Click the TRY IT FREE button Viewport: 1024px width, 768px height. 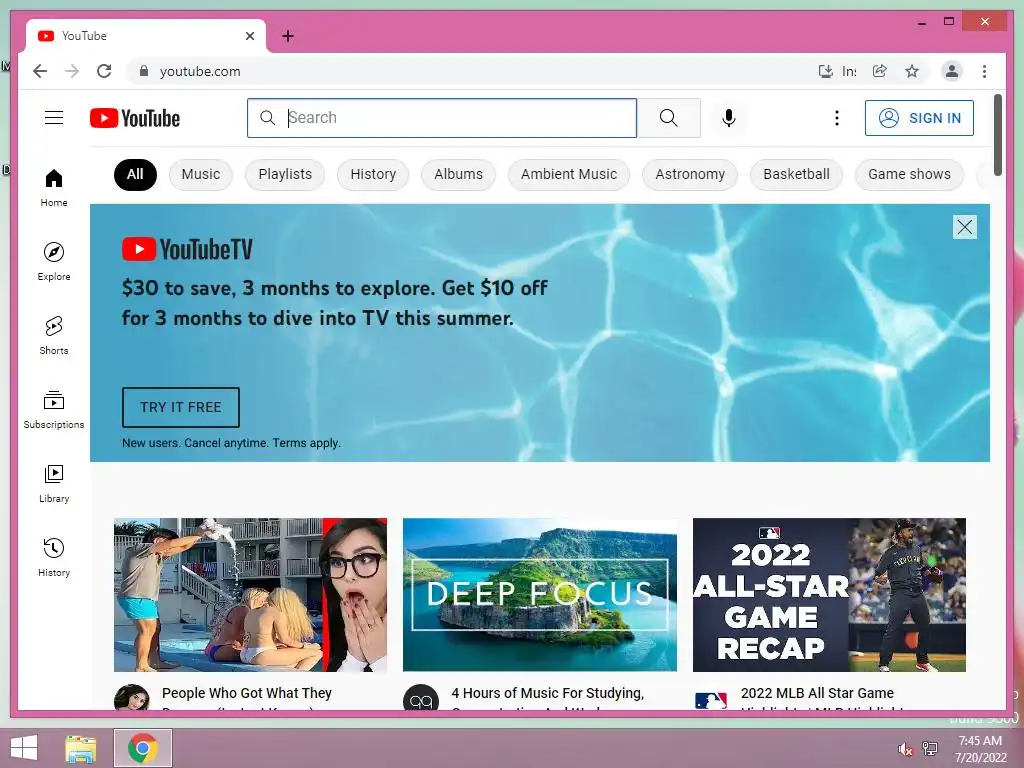pos(181,407)
